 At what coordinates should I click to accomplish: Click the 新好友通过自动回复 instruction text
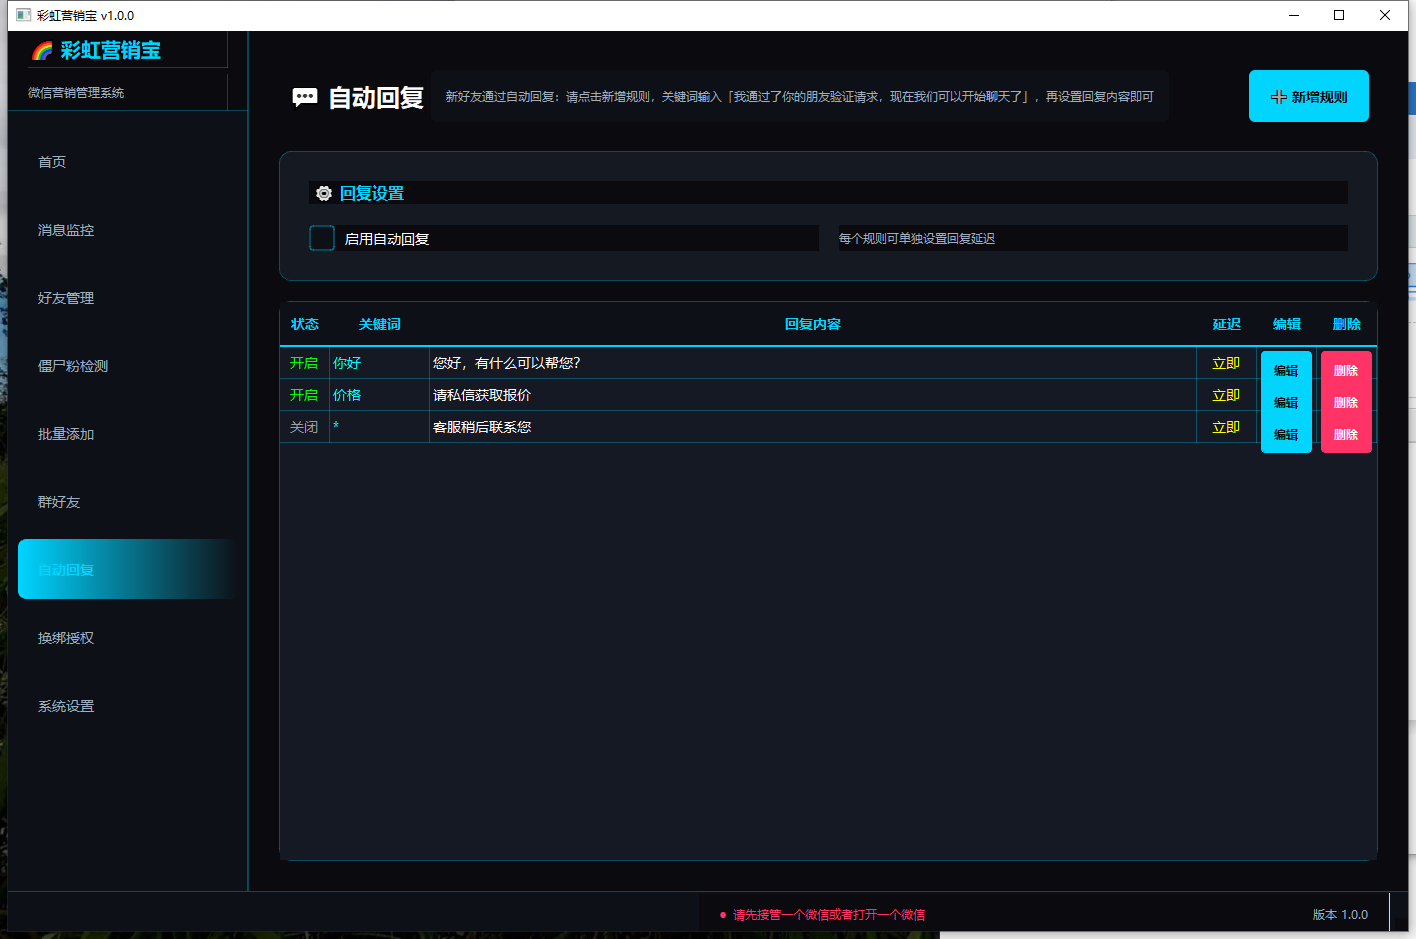click(800, 97)
